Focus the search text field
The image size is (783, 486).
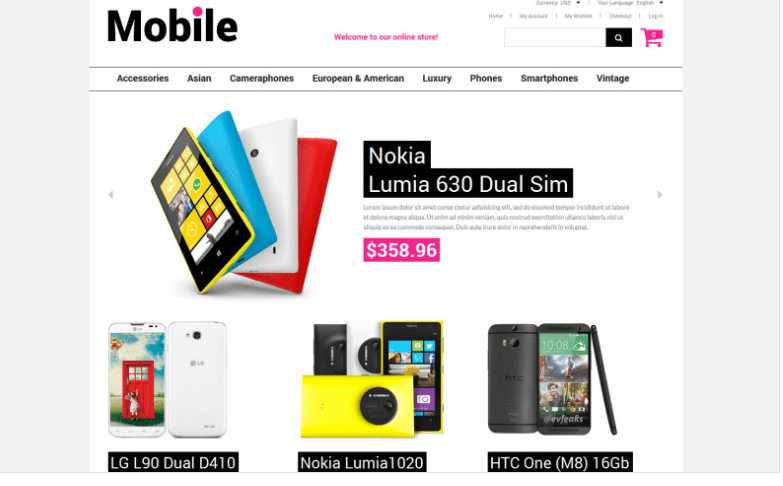point(555,37)
